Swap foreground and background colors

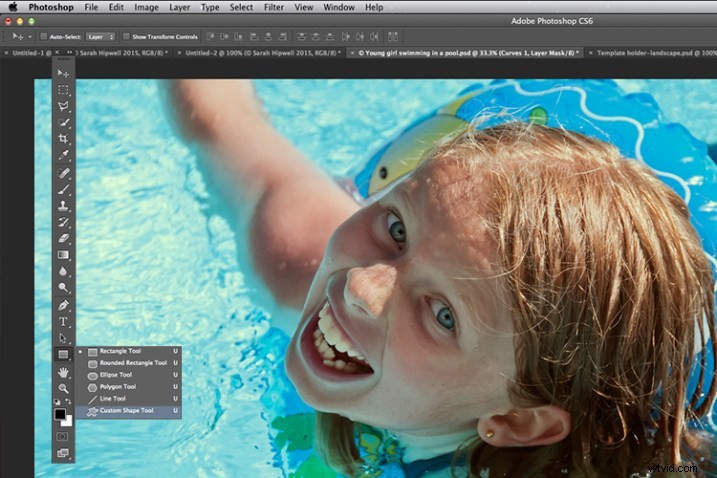tap(68, 401)
